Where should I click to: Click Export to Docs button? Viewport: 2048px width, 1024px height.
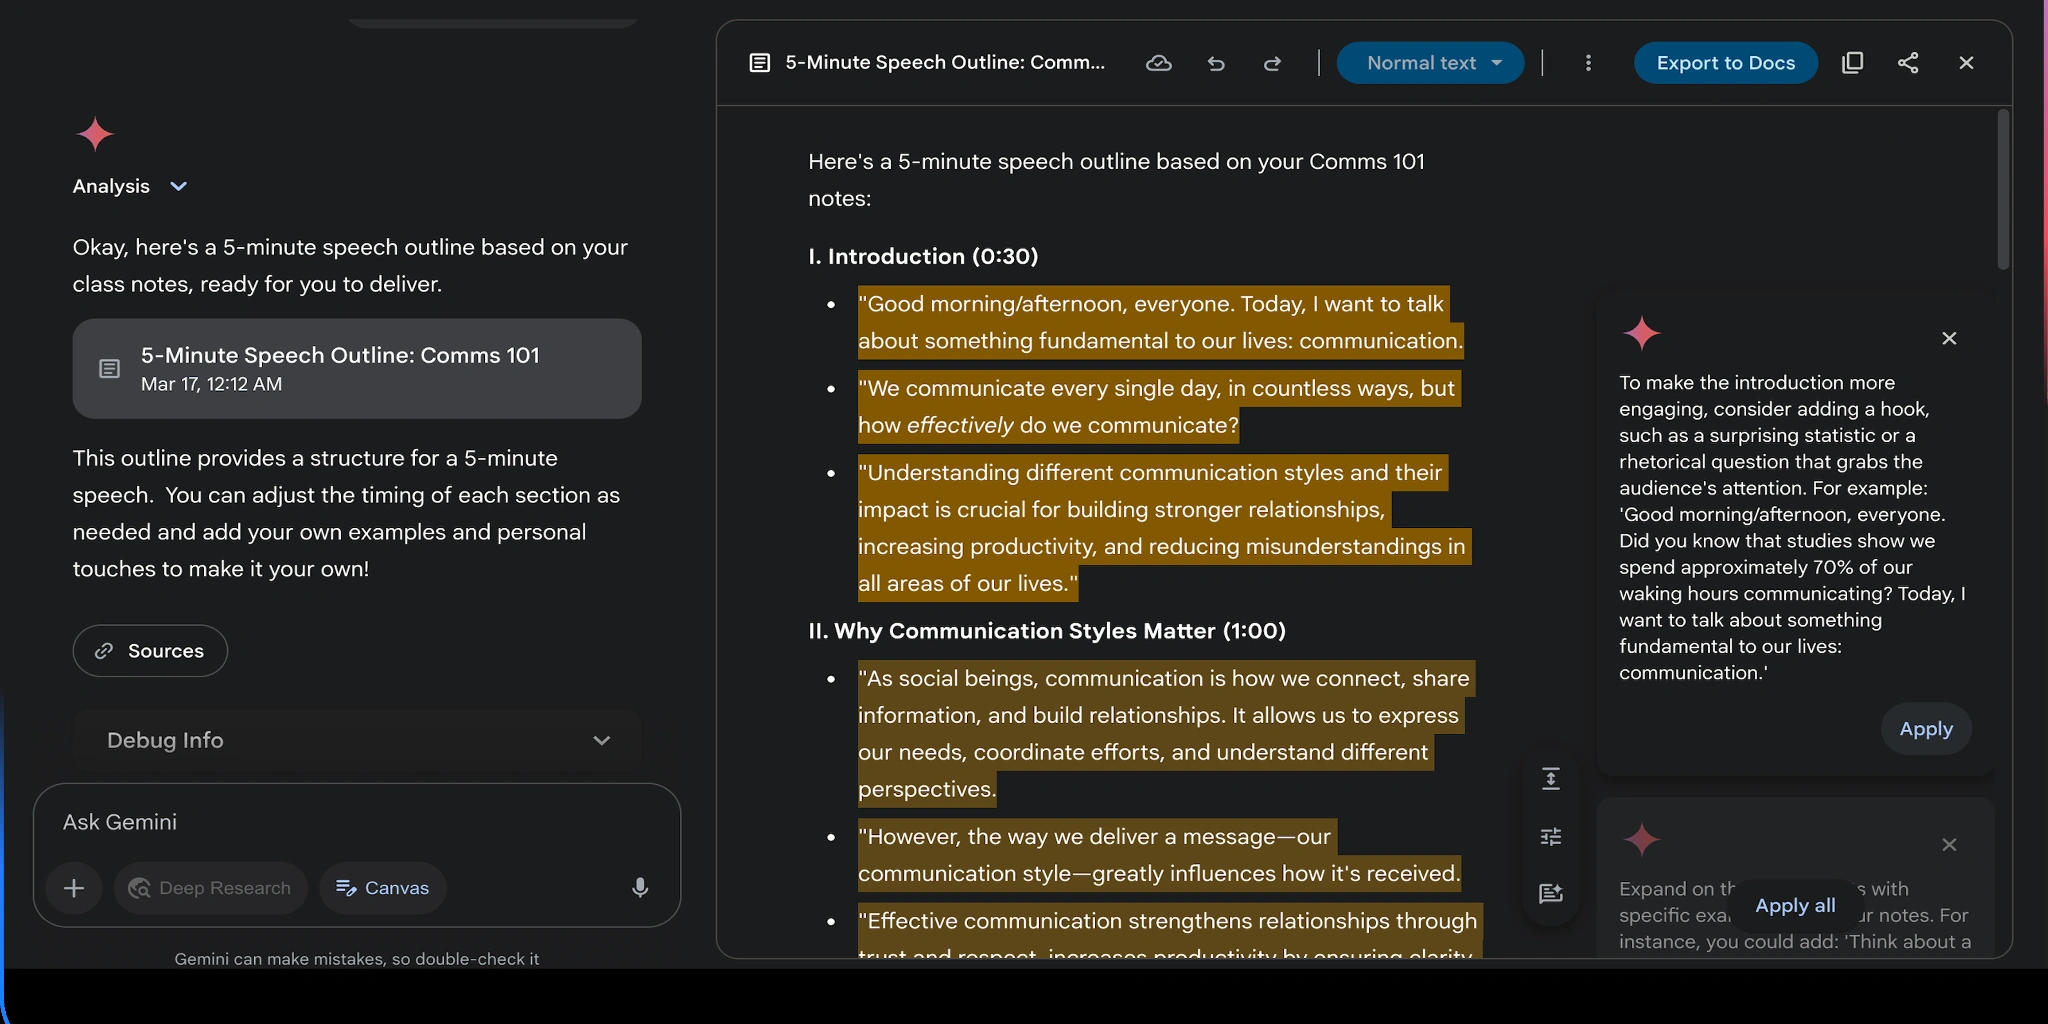point(1725,63)
